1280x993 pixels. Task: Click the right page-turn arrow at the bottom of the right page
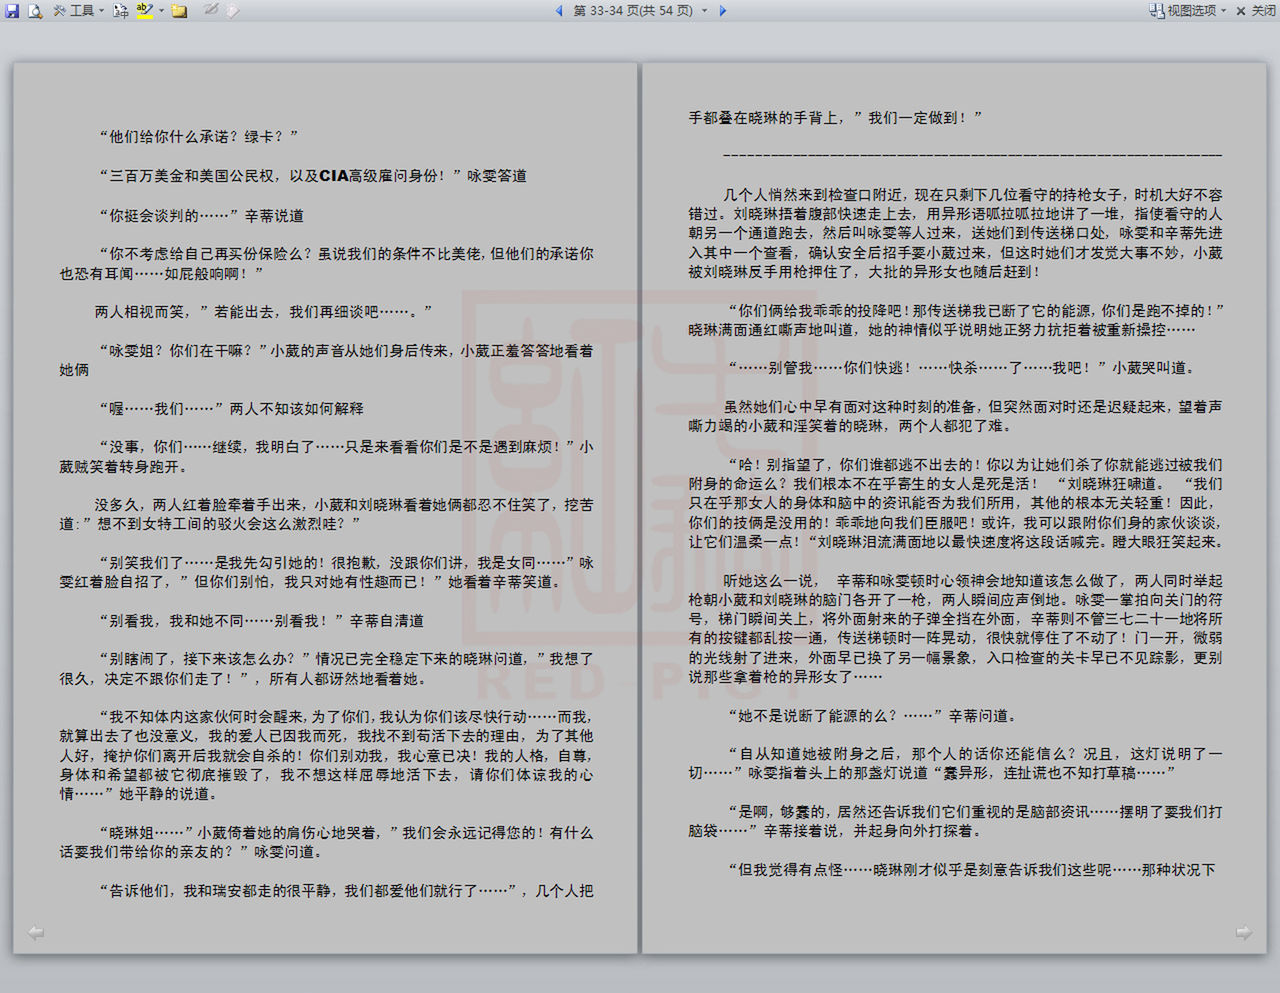tap(1243, 933)
